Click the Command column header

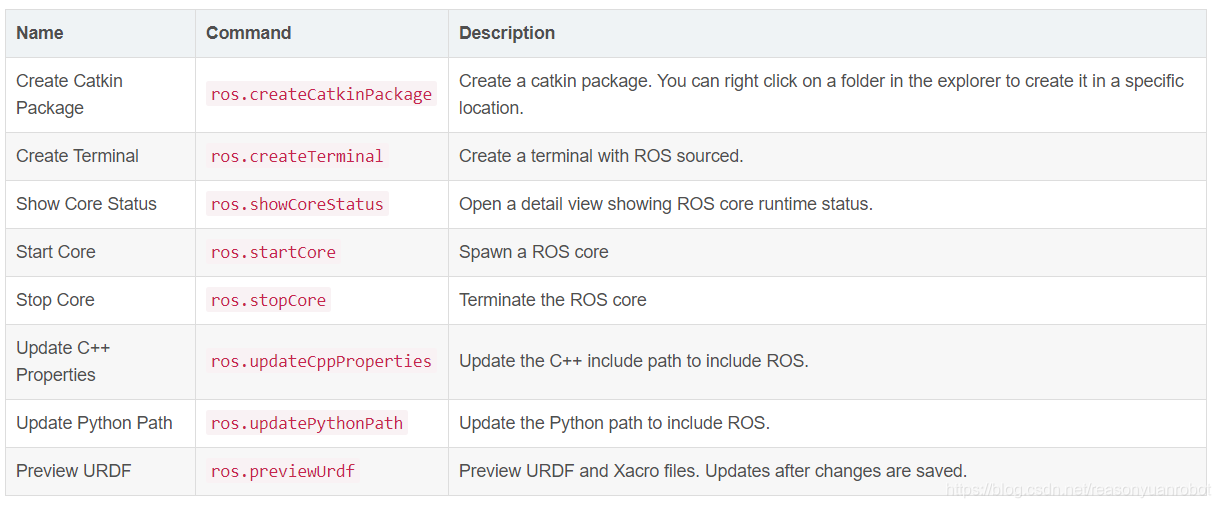248,33
